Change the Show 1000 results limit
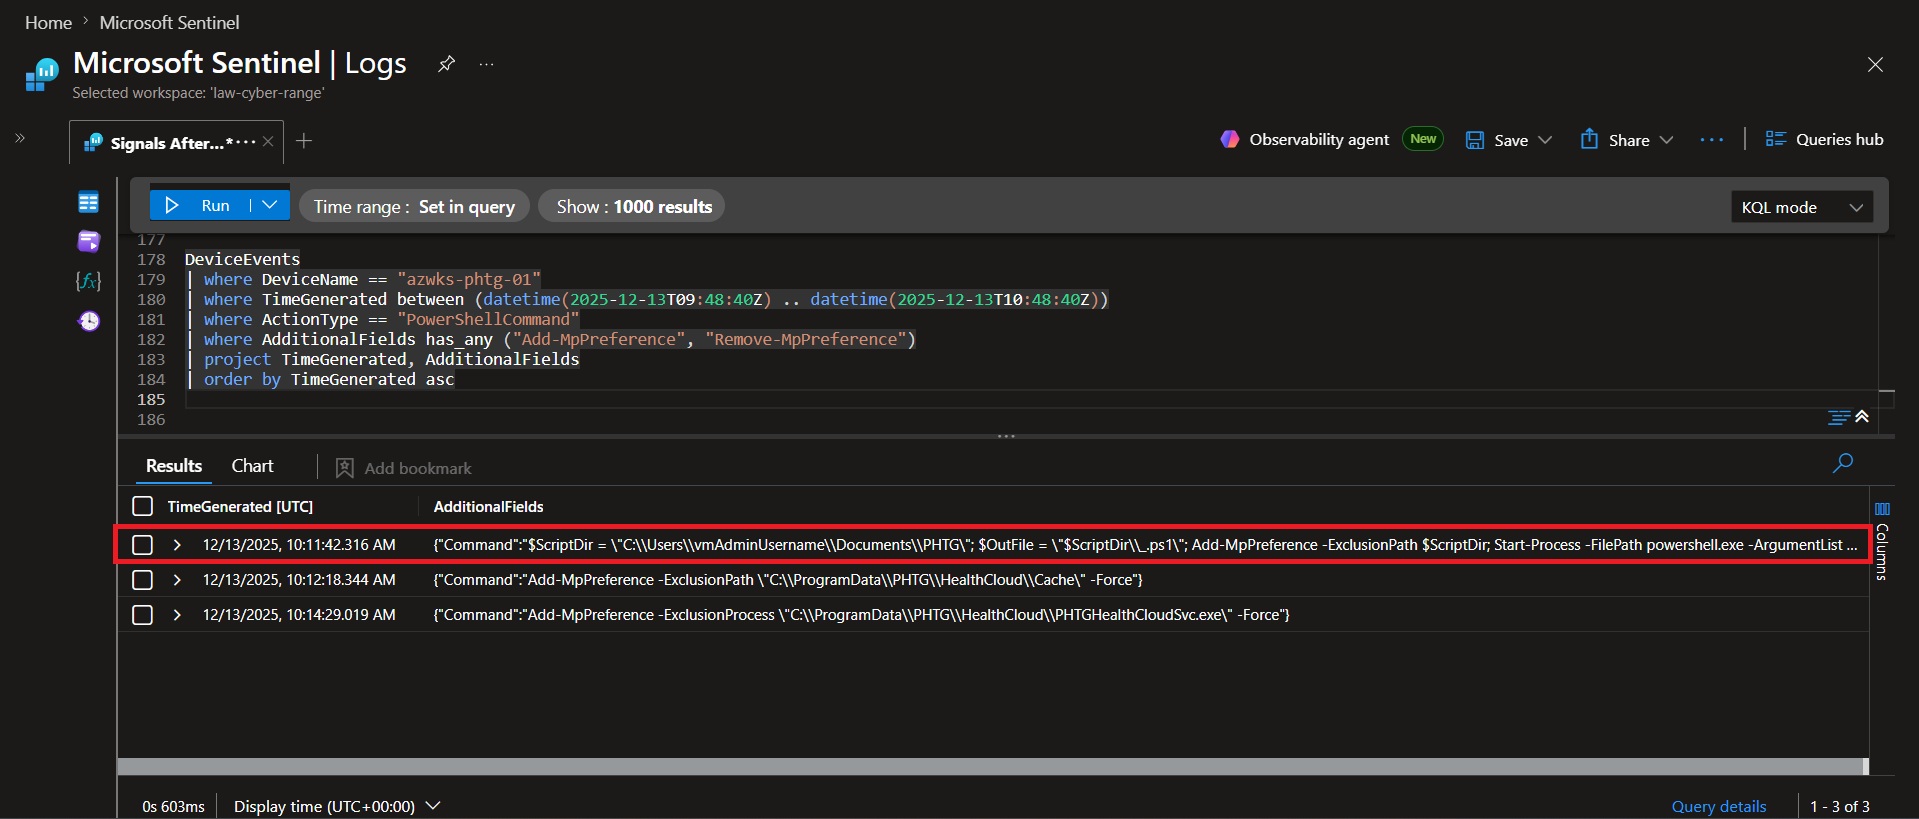 click(x=632, y=206)
